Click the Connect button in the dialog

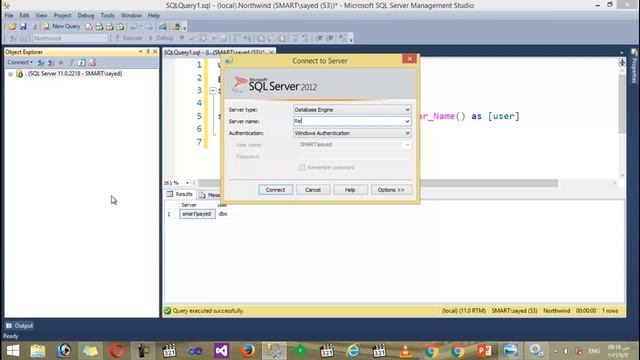[x=276, y=190]
